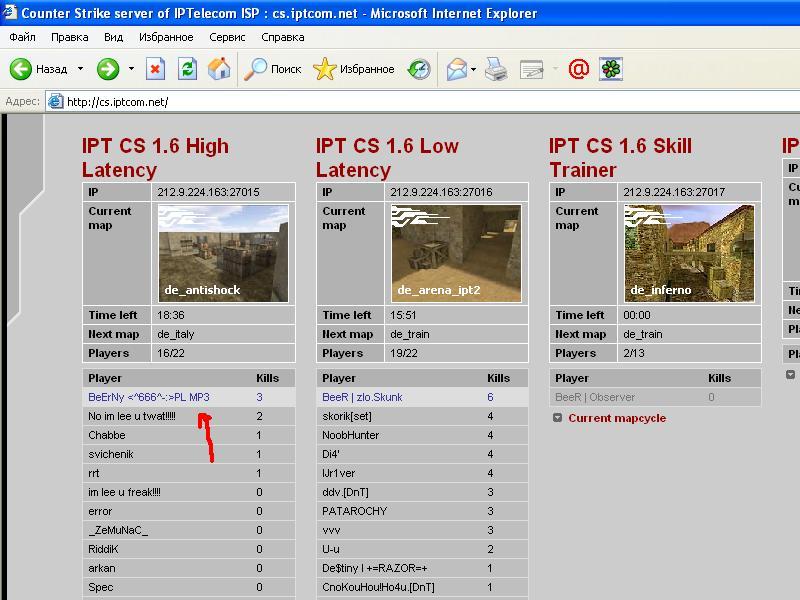Screen dimensions: 800x600
Task: Click player svichenik
Action: [111, 454]
